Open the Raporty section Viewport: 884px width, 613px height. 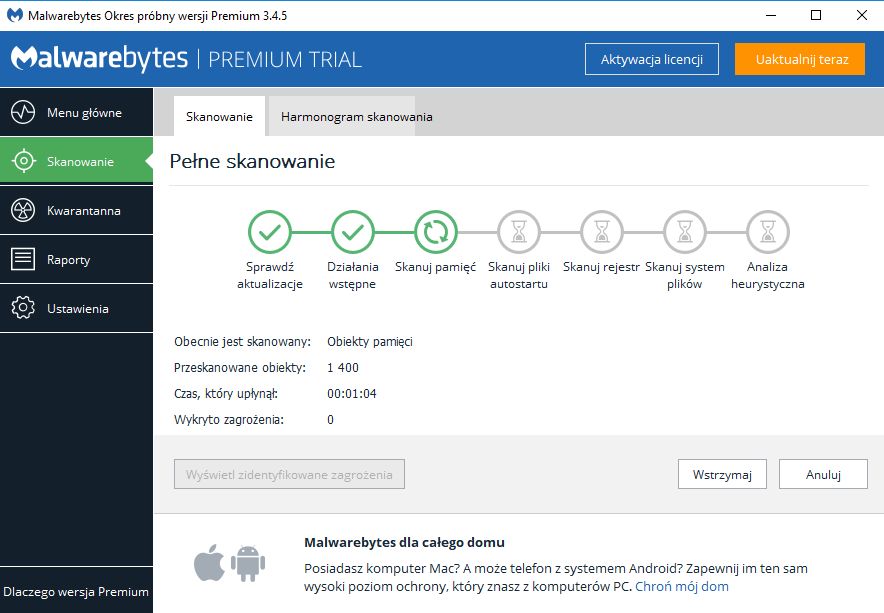coord(76,259)
